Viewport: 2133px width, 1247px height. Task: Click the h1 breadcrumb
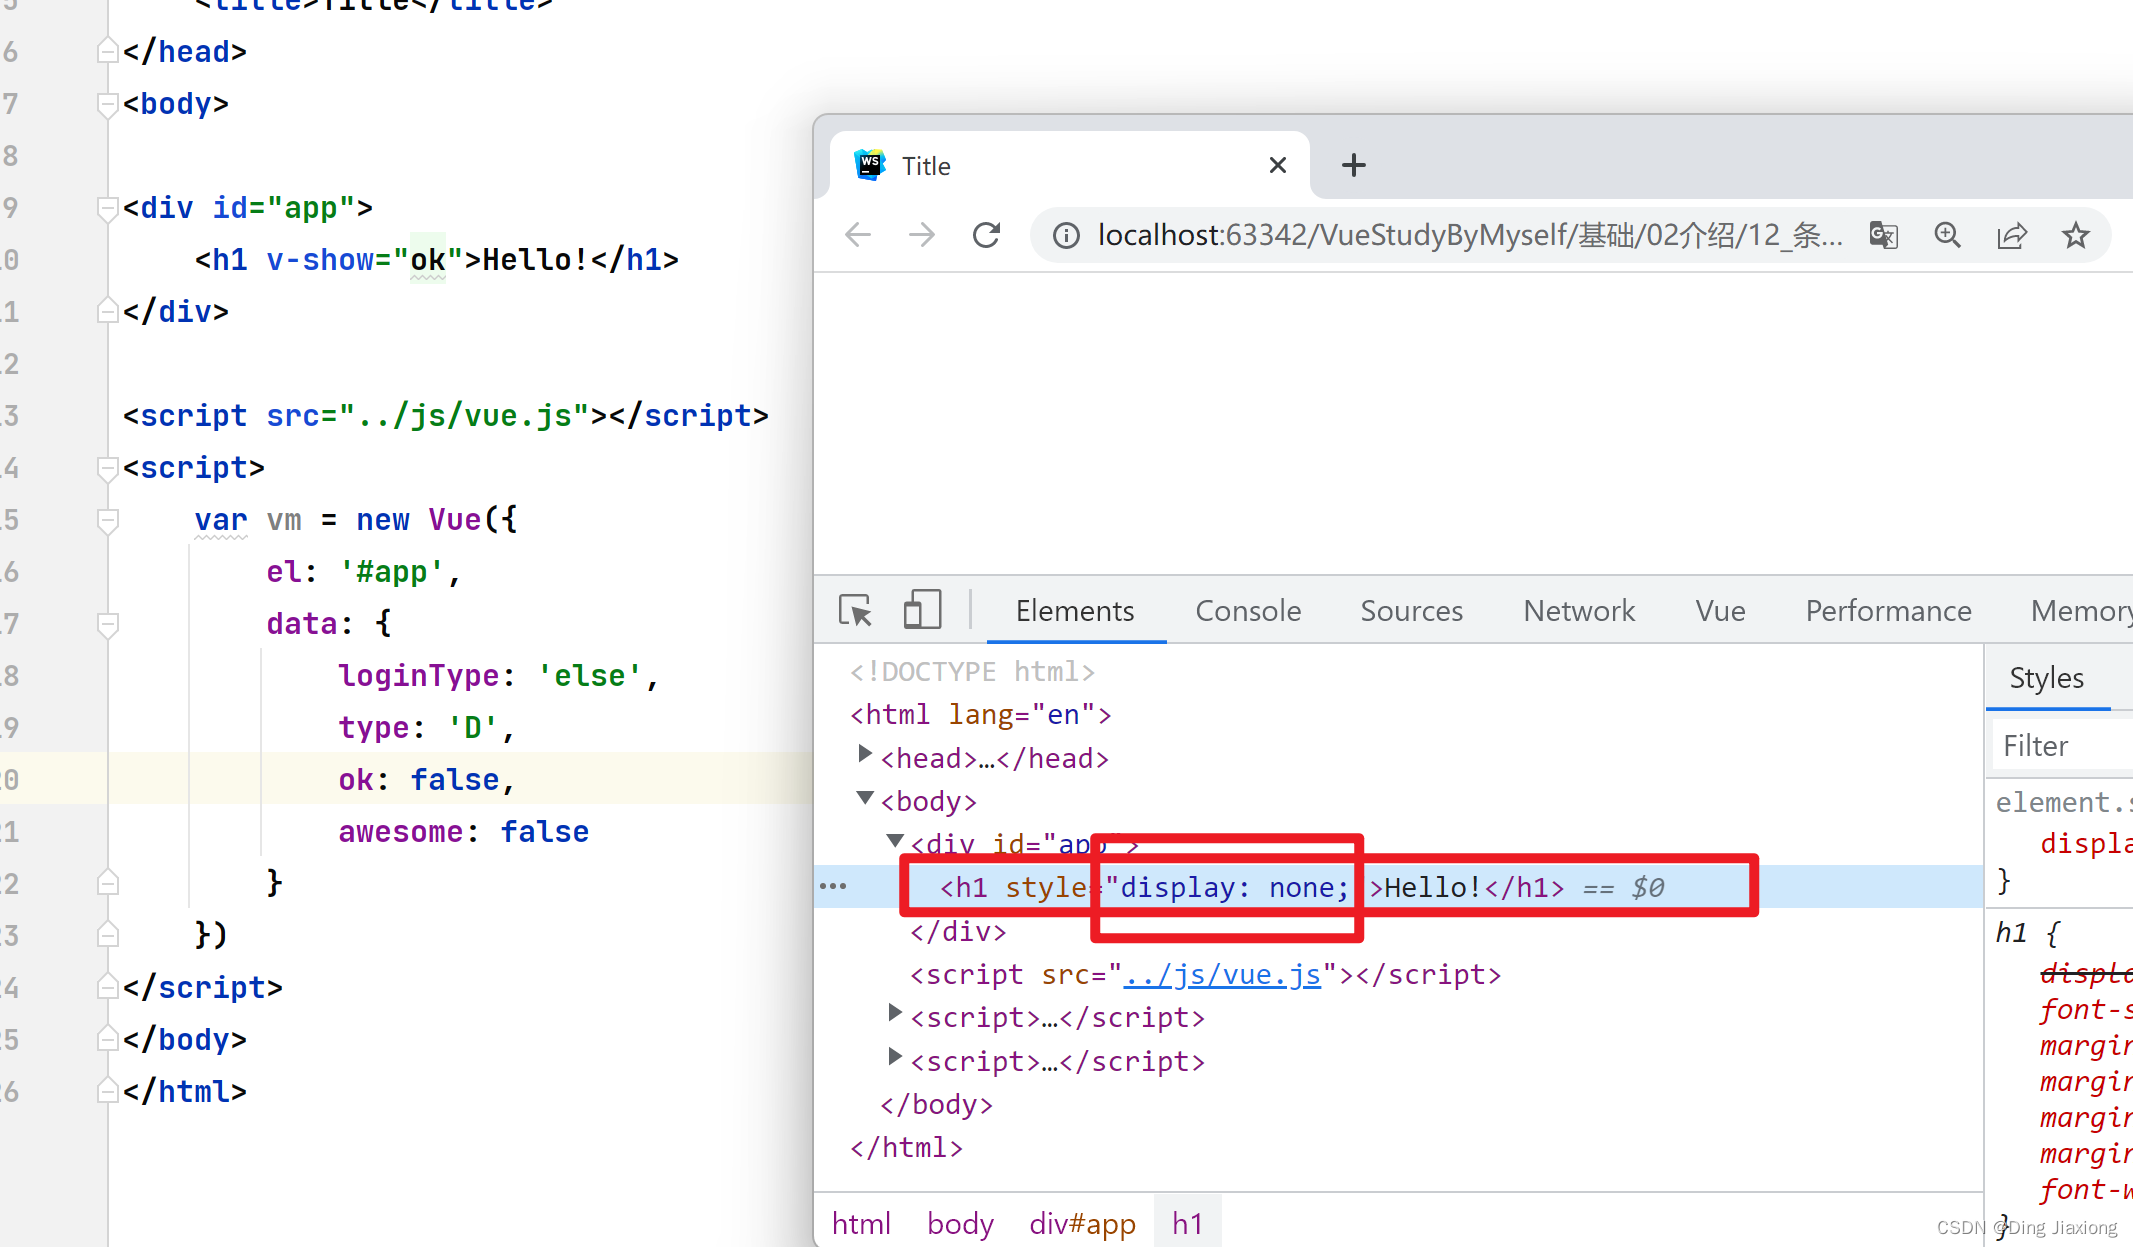point(1187,1223)
